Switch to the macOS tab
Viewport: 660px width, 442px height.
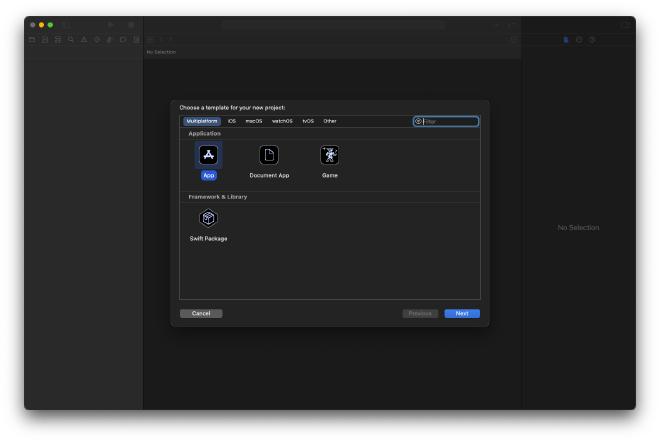click(x=254, y=121)
